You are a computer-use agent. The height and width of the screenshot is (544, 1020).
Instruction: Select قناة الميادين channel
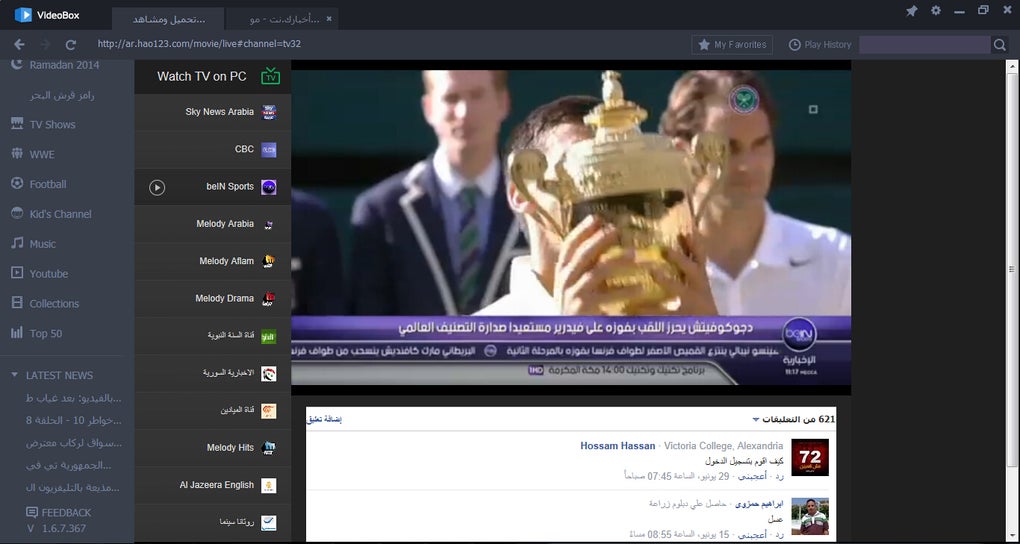coord(213,411)
